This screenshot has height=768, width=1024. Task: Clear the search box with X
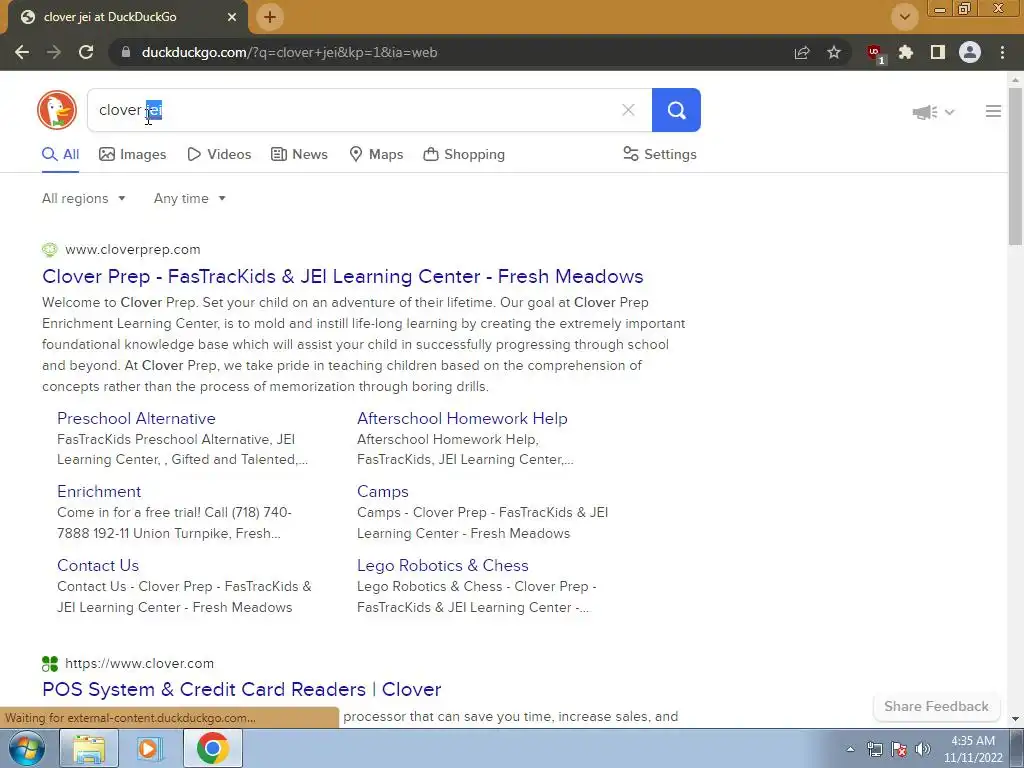pos(628,110)
